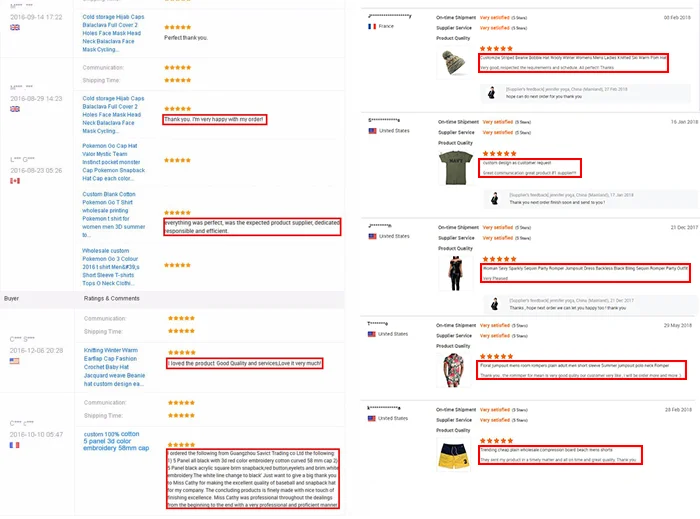Screen dimensions: 700x519
Task: Click five-star rating above 'Perfect thank you'
Action: (x=178, y=27)
